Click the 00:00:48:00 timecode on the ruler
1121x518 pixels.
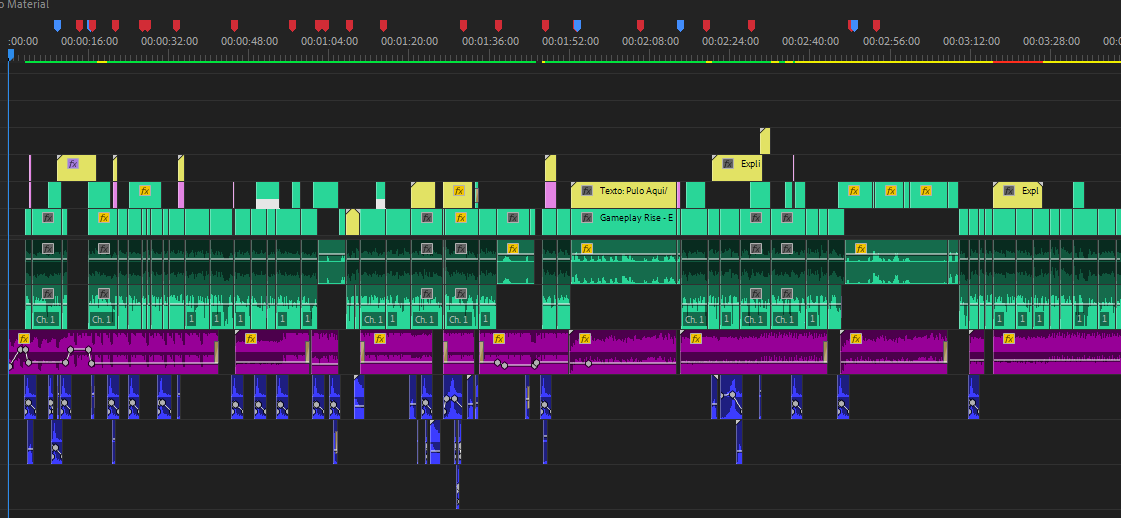pos(250,41)
